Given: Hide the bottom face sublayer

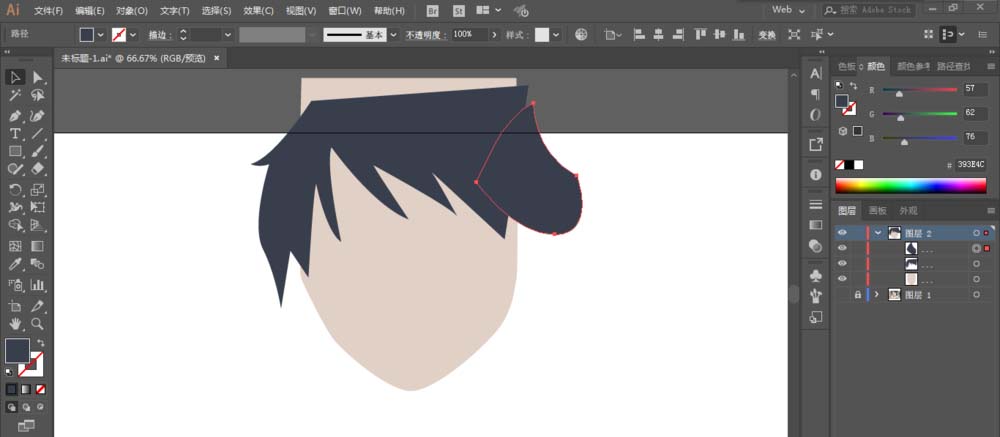Looking at the screenshot, I should click(x=842, y=279).
